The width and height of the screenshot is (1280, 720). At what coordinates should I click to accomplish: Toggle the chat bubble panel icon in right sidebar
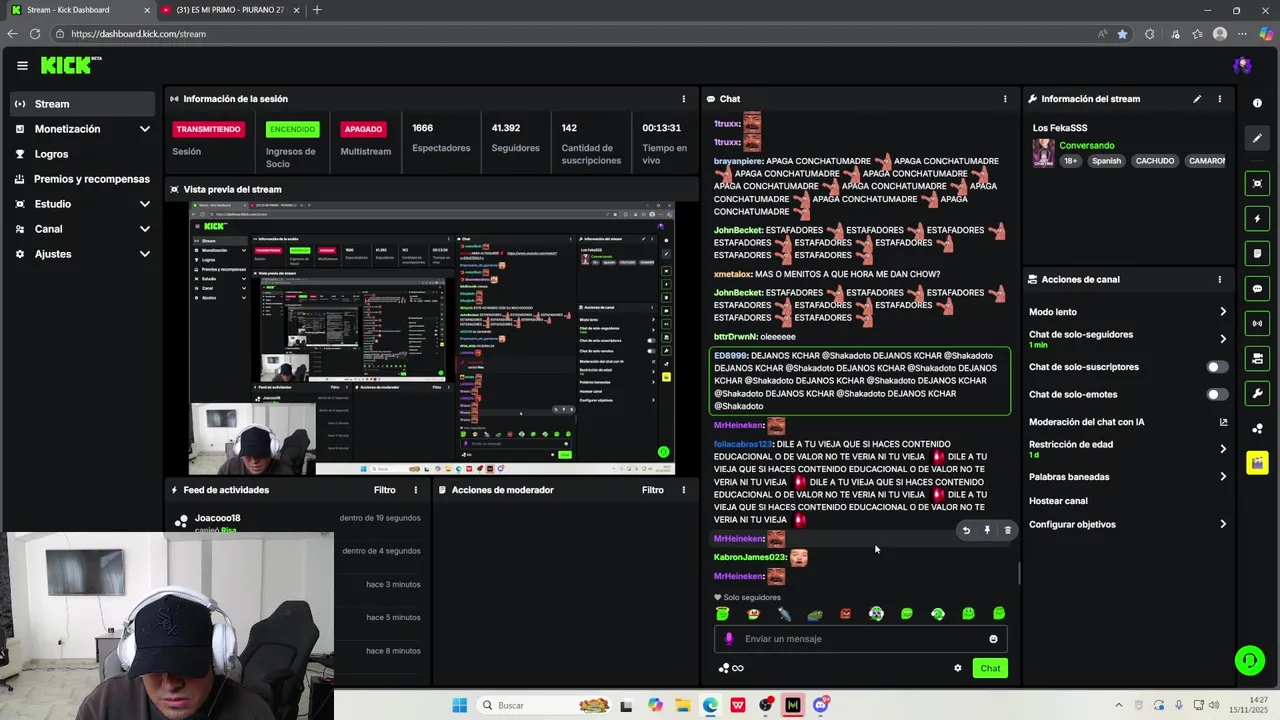(x=1257, y=288)
